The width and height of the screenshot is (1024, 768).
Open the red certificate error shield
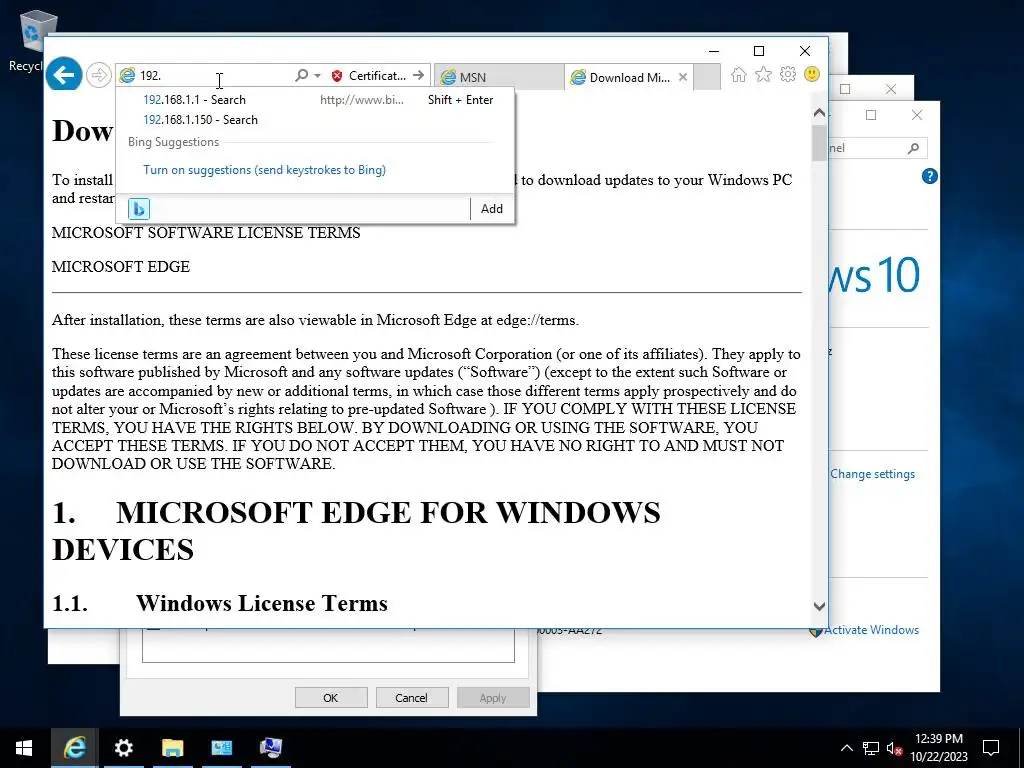pos(337,76)
